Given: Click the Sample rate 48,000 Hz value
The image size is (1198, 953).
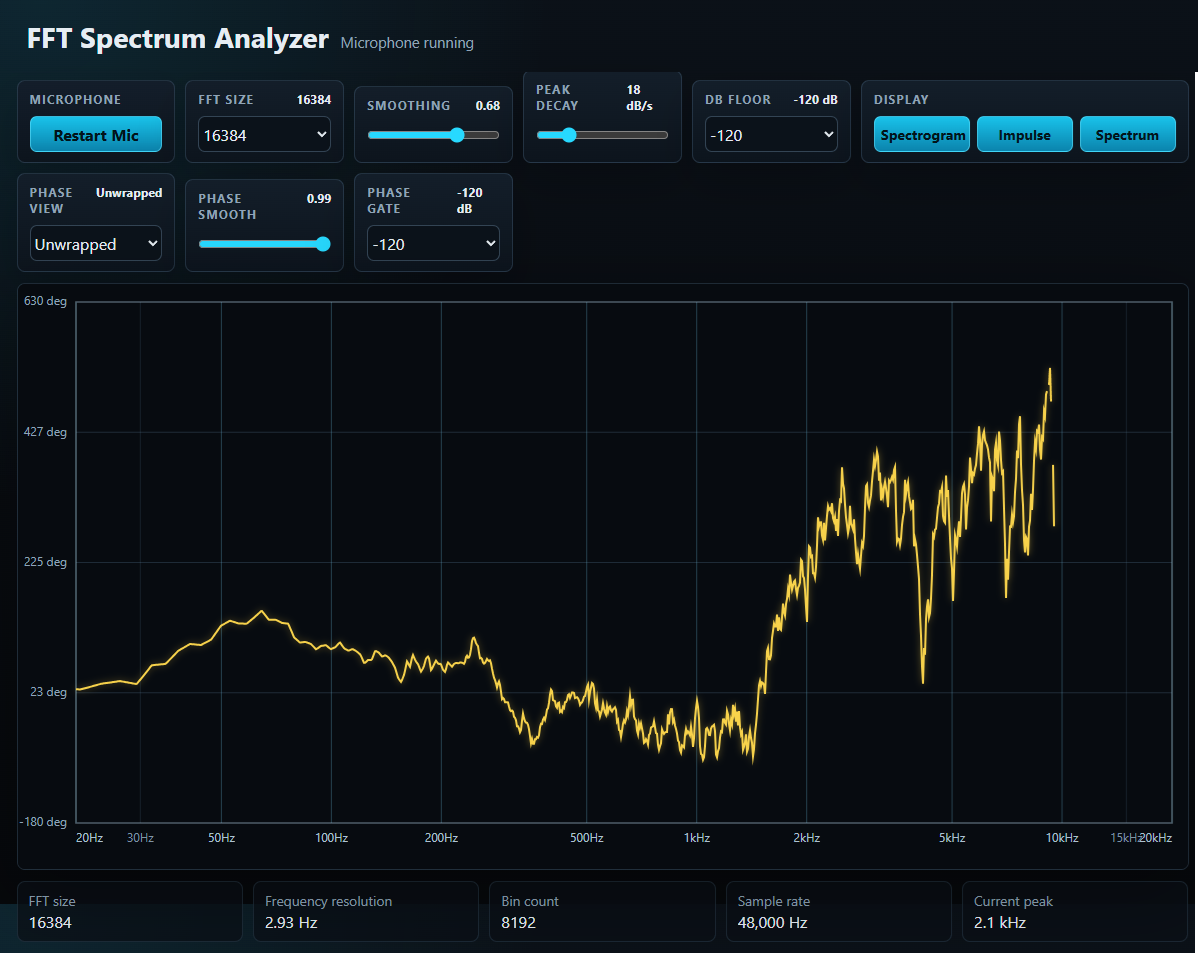Looking at the screenshot, I should [x=772, y=922].
